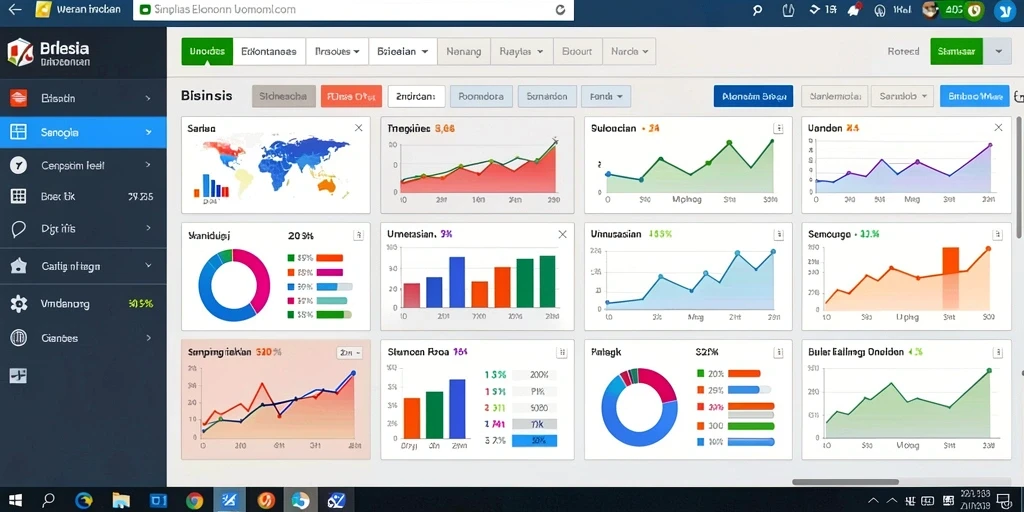This screenshot has height=512, width=1024.
Task: Expand the Catlig nhagn sidebar chevron
Action: [148, 266]
